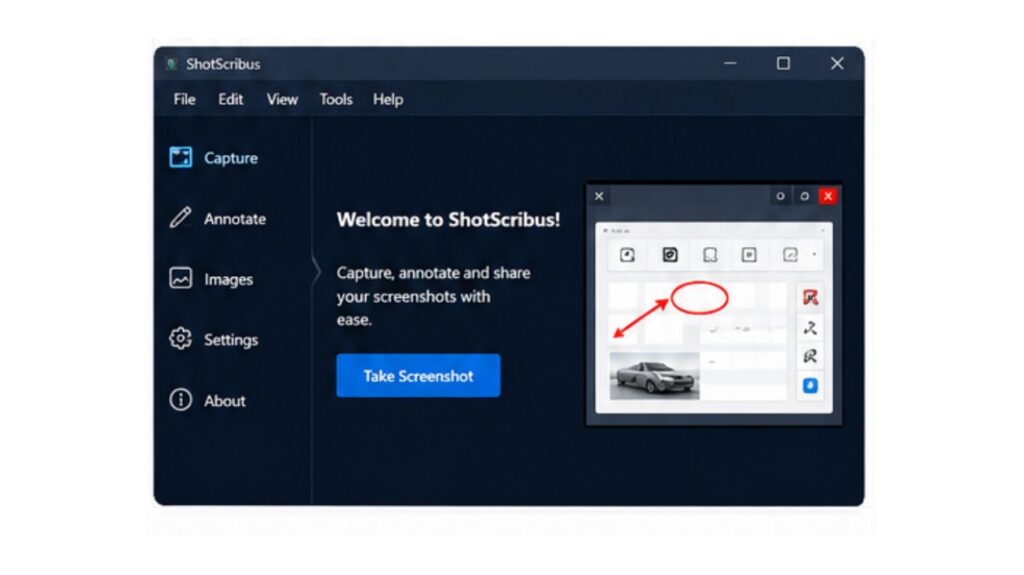Click the preview image of the annotated screenshot
The height and width of the screenshot is (575, 1024).
[x=714, y=304]
